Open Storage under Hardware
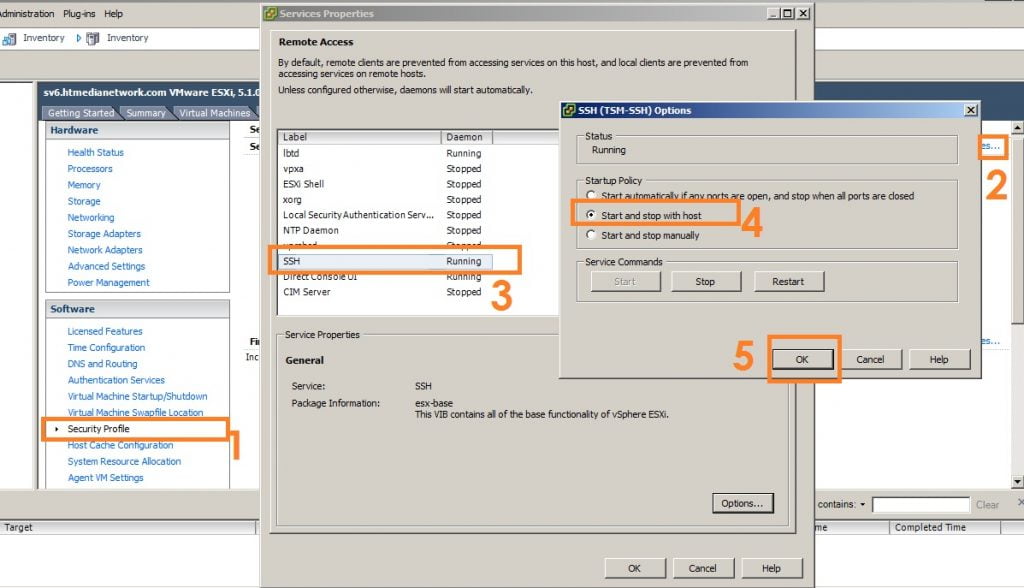 click(84, 201)
